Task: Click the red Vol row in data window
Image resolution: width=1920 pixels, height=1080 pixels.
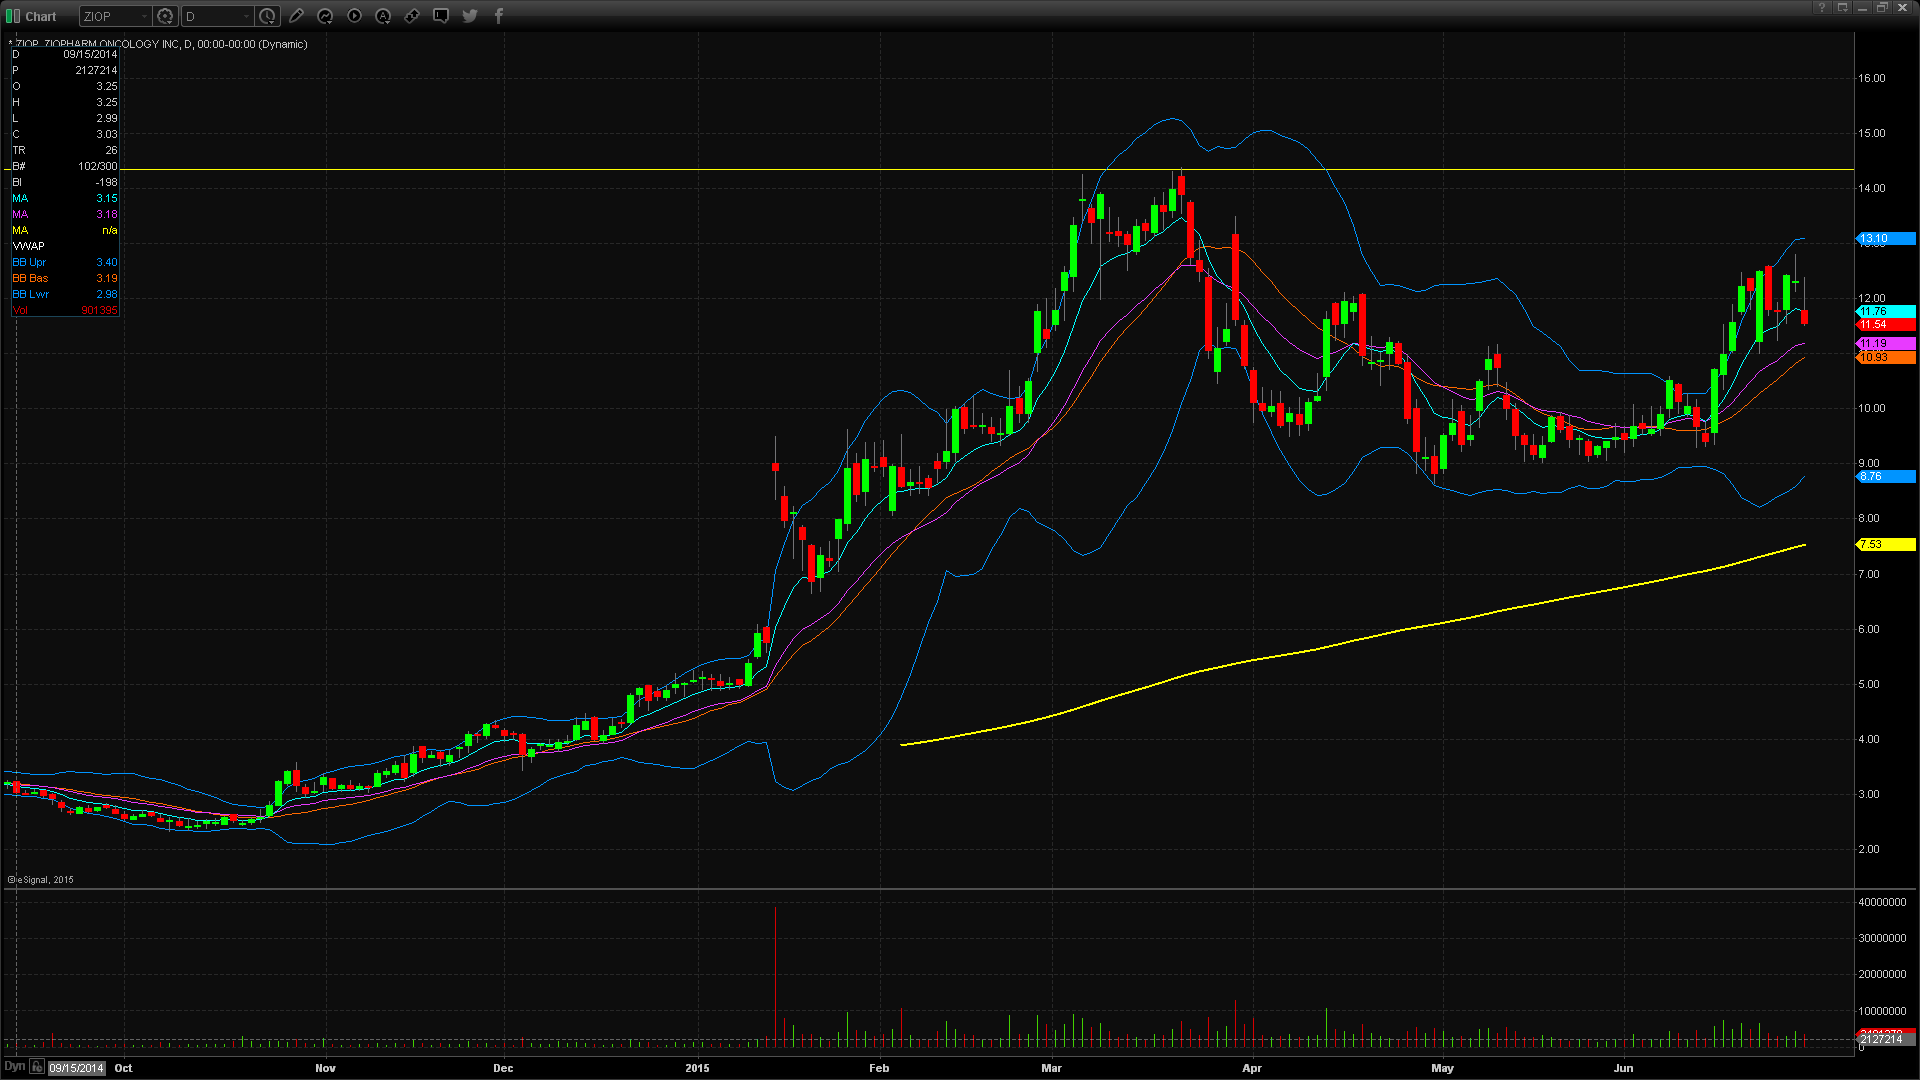Action: click(65, 310)
